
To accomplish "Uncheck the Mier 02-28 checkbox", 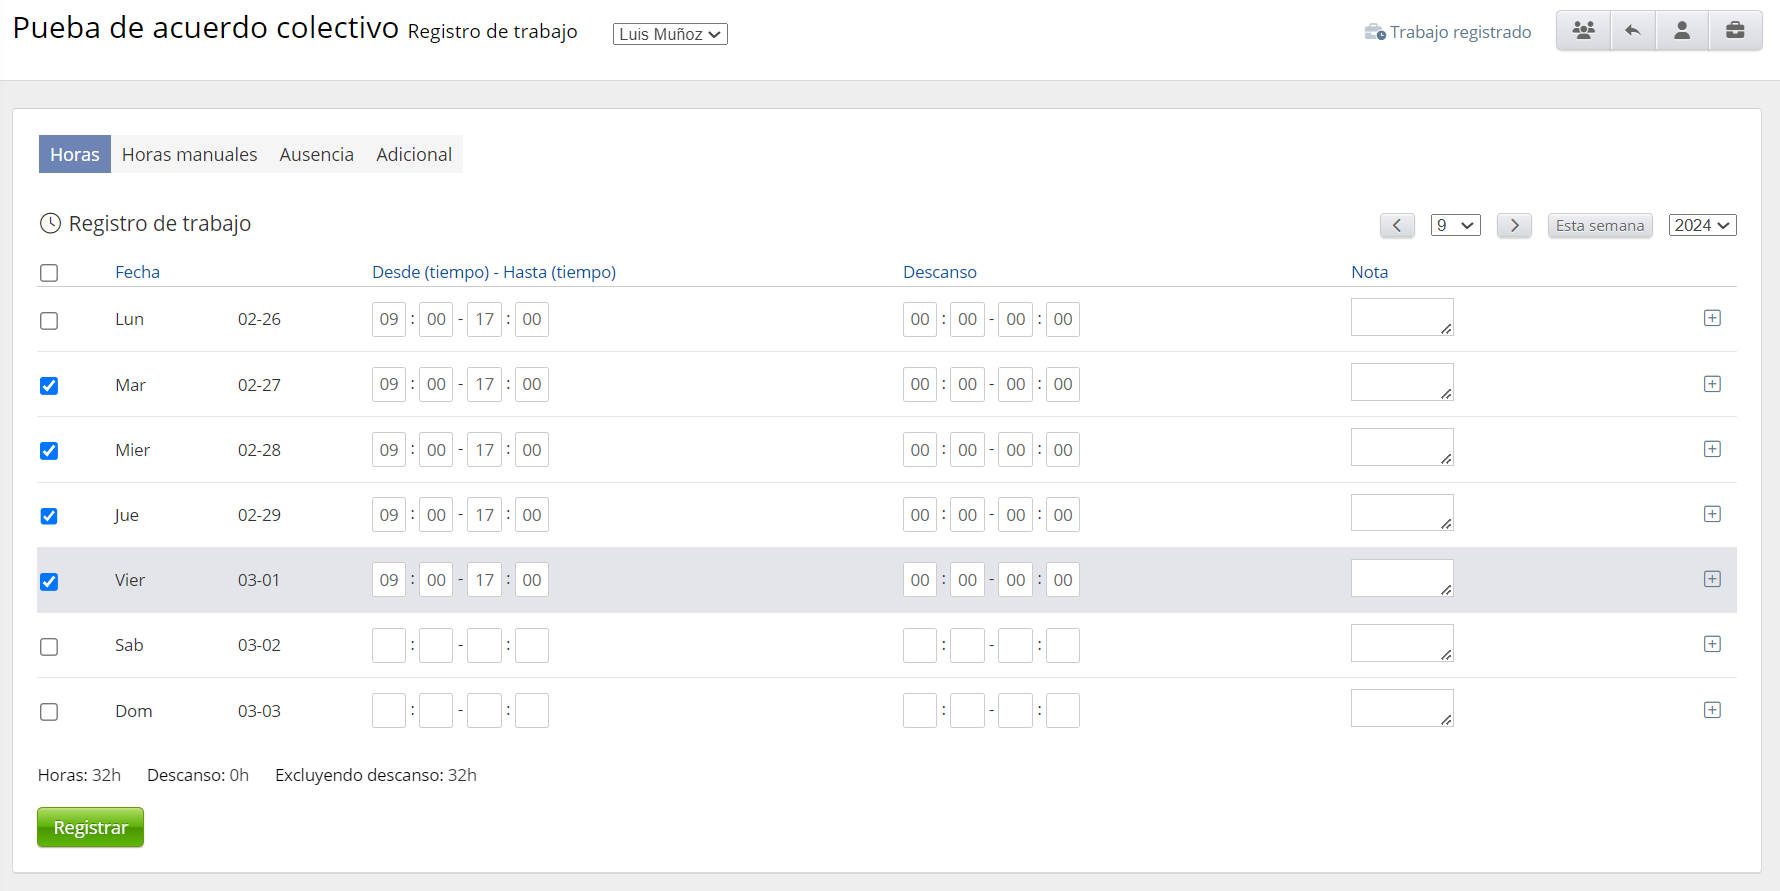I will (49, 451).
